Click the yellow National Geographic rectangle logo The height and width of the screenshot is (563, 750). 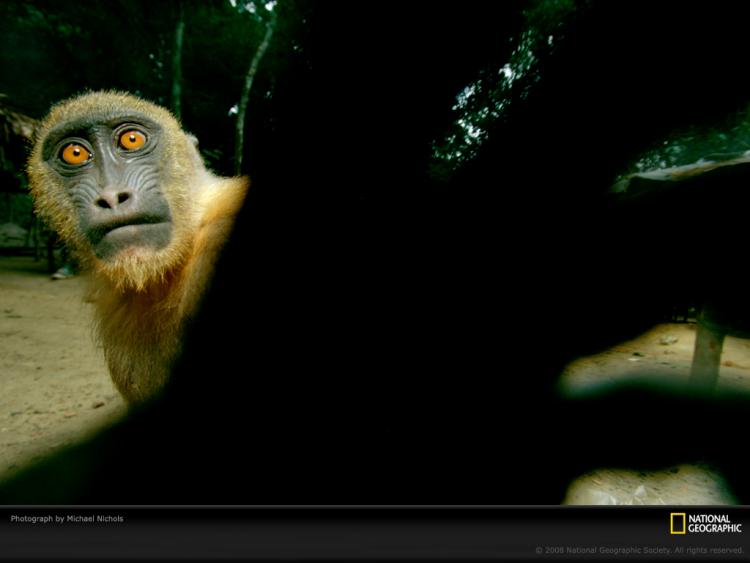[677, 523]
